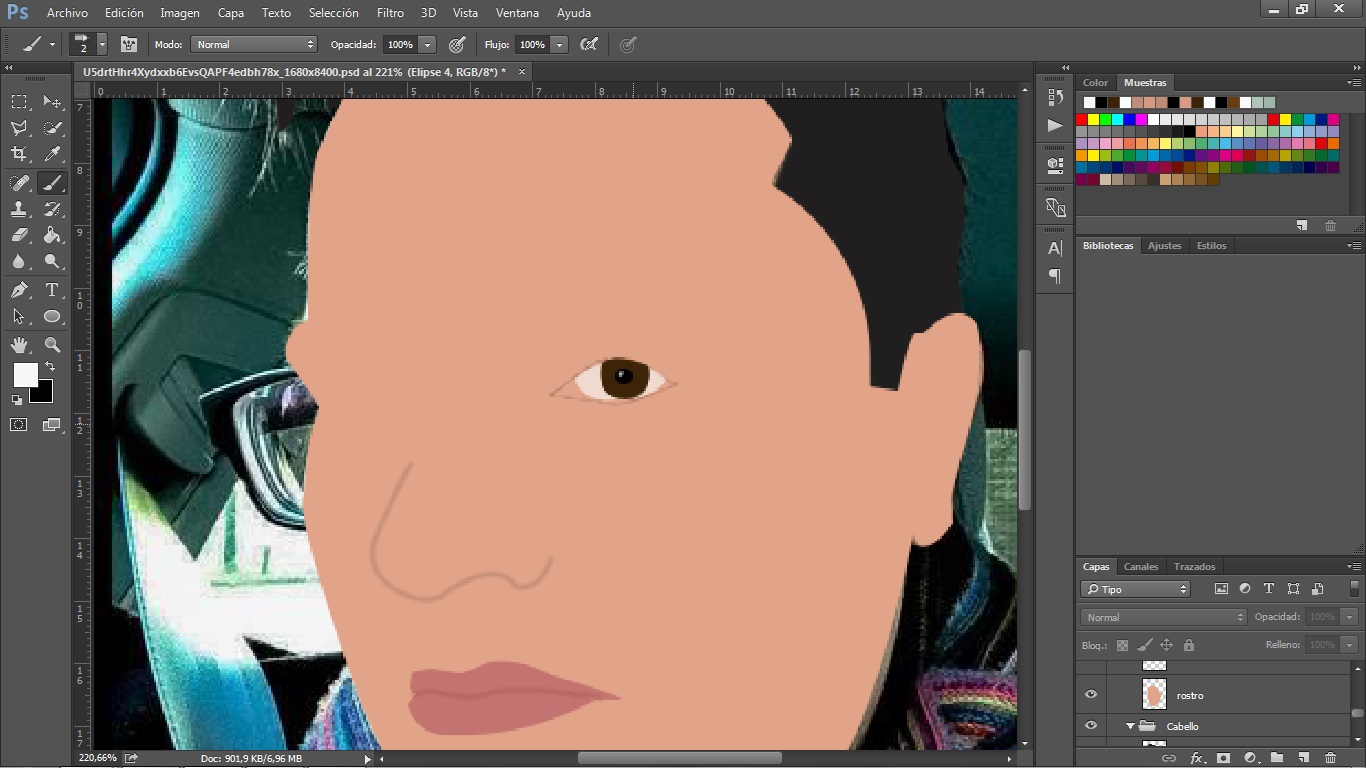Screen dimensions: 1366x768
Task: Select the Horizontal Type tool
Action: 52,290
